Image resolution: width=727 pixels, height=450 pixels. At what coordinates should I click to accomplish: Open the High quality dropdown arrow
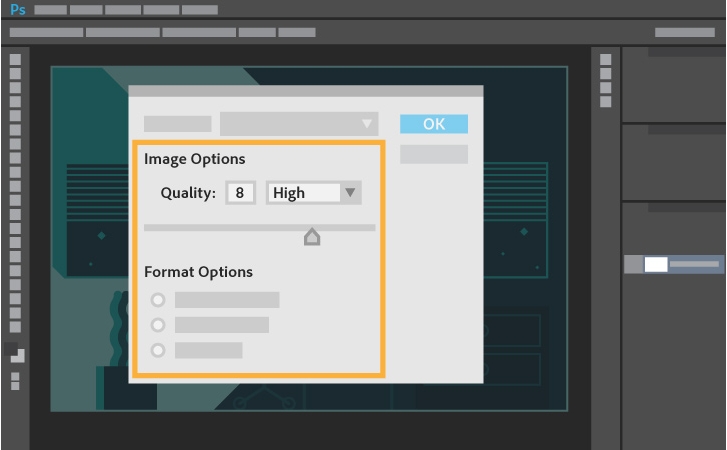click(350, 193)
